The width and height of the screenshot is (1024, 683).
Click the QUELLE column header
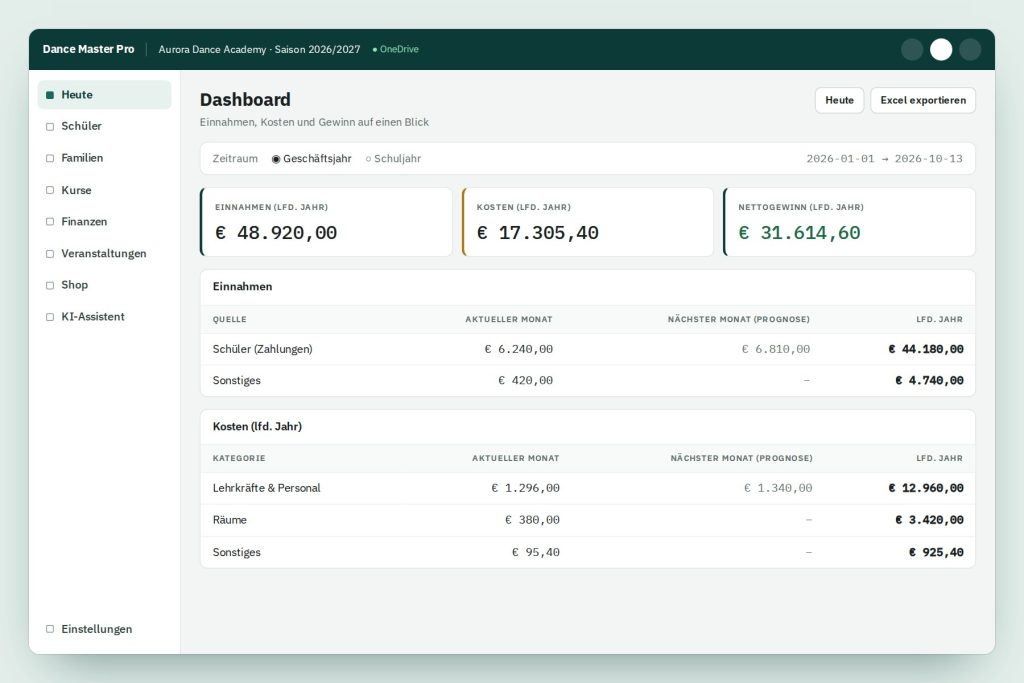(230, 319)
